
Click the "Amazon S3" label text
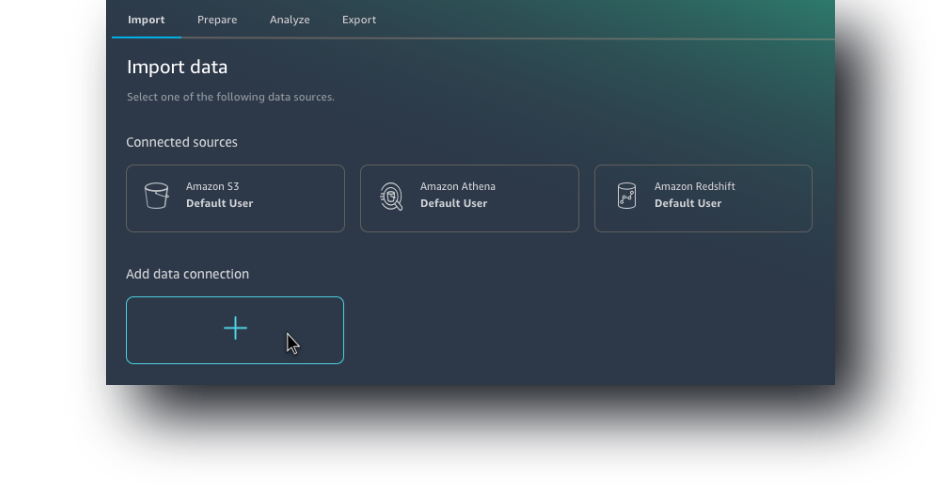pos(212,186)
